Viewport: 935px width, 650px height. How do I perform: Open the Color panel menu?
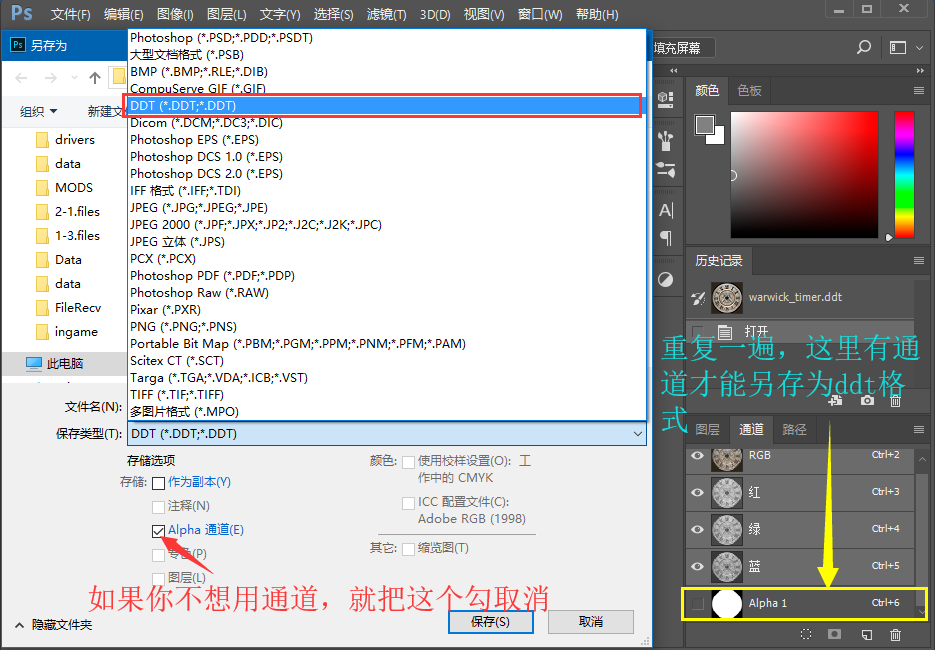tap(918, 91)
